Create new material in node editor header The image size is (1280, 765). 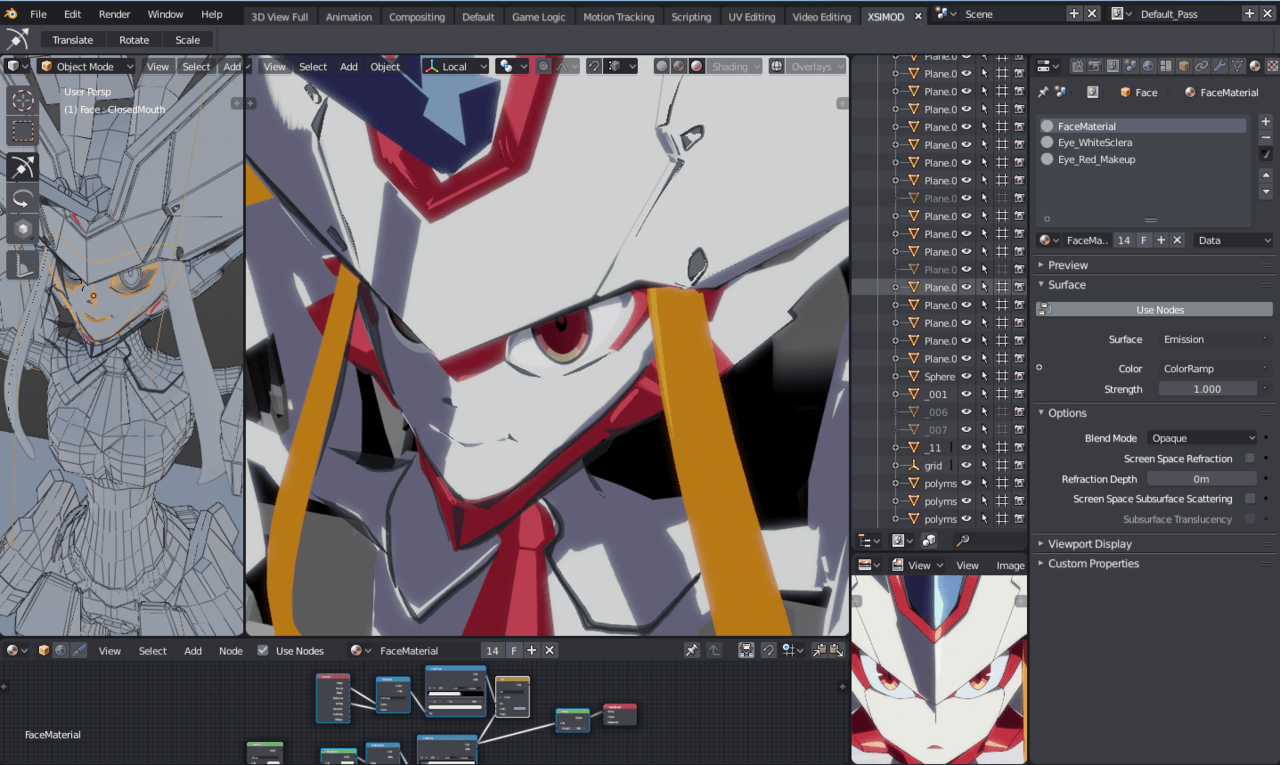click(x=532, y=650)
